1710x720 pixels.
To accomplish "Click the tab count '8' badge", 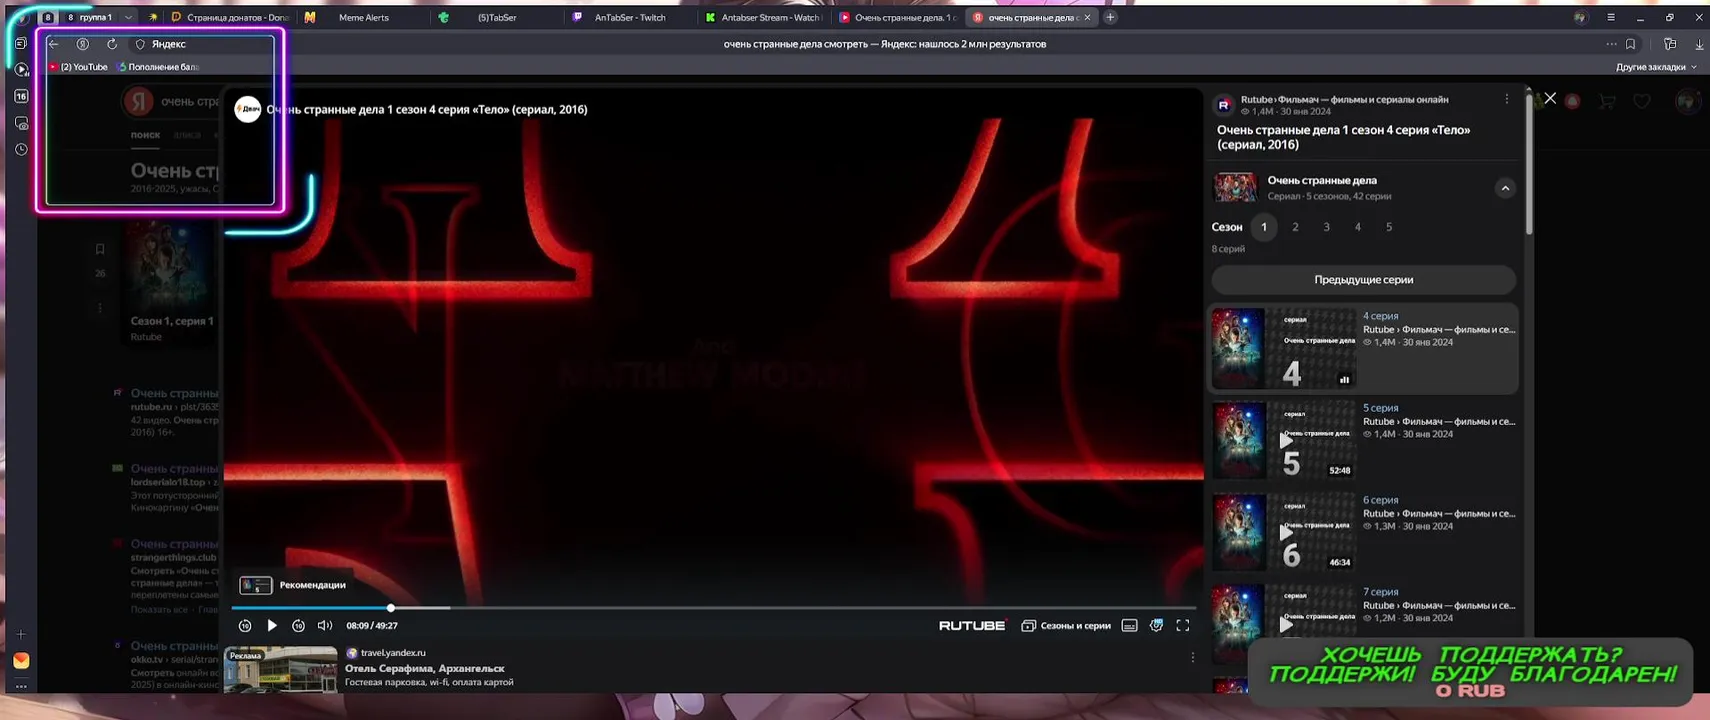I will tap(47, 17).
